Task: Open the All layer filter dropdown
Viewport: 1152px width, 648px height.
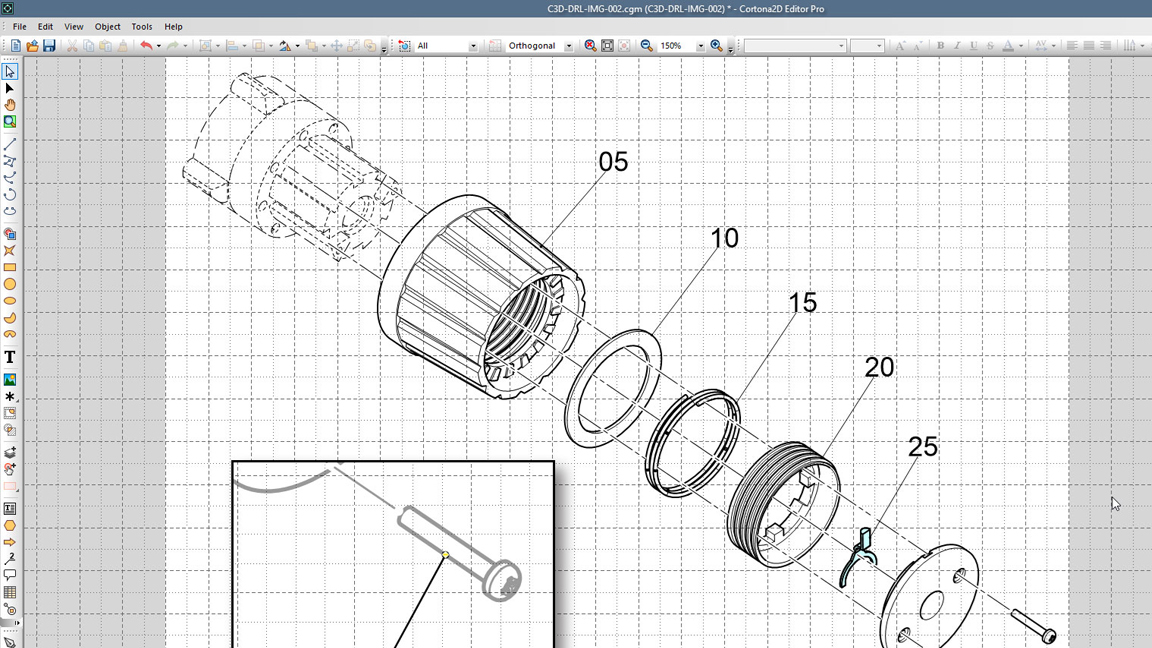Action: pos(473,46)
